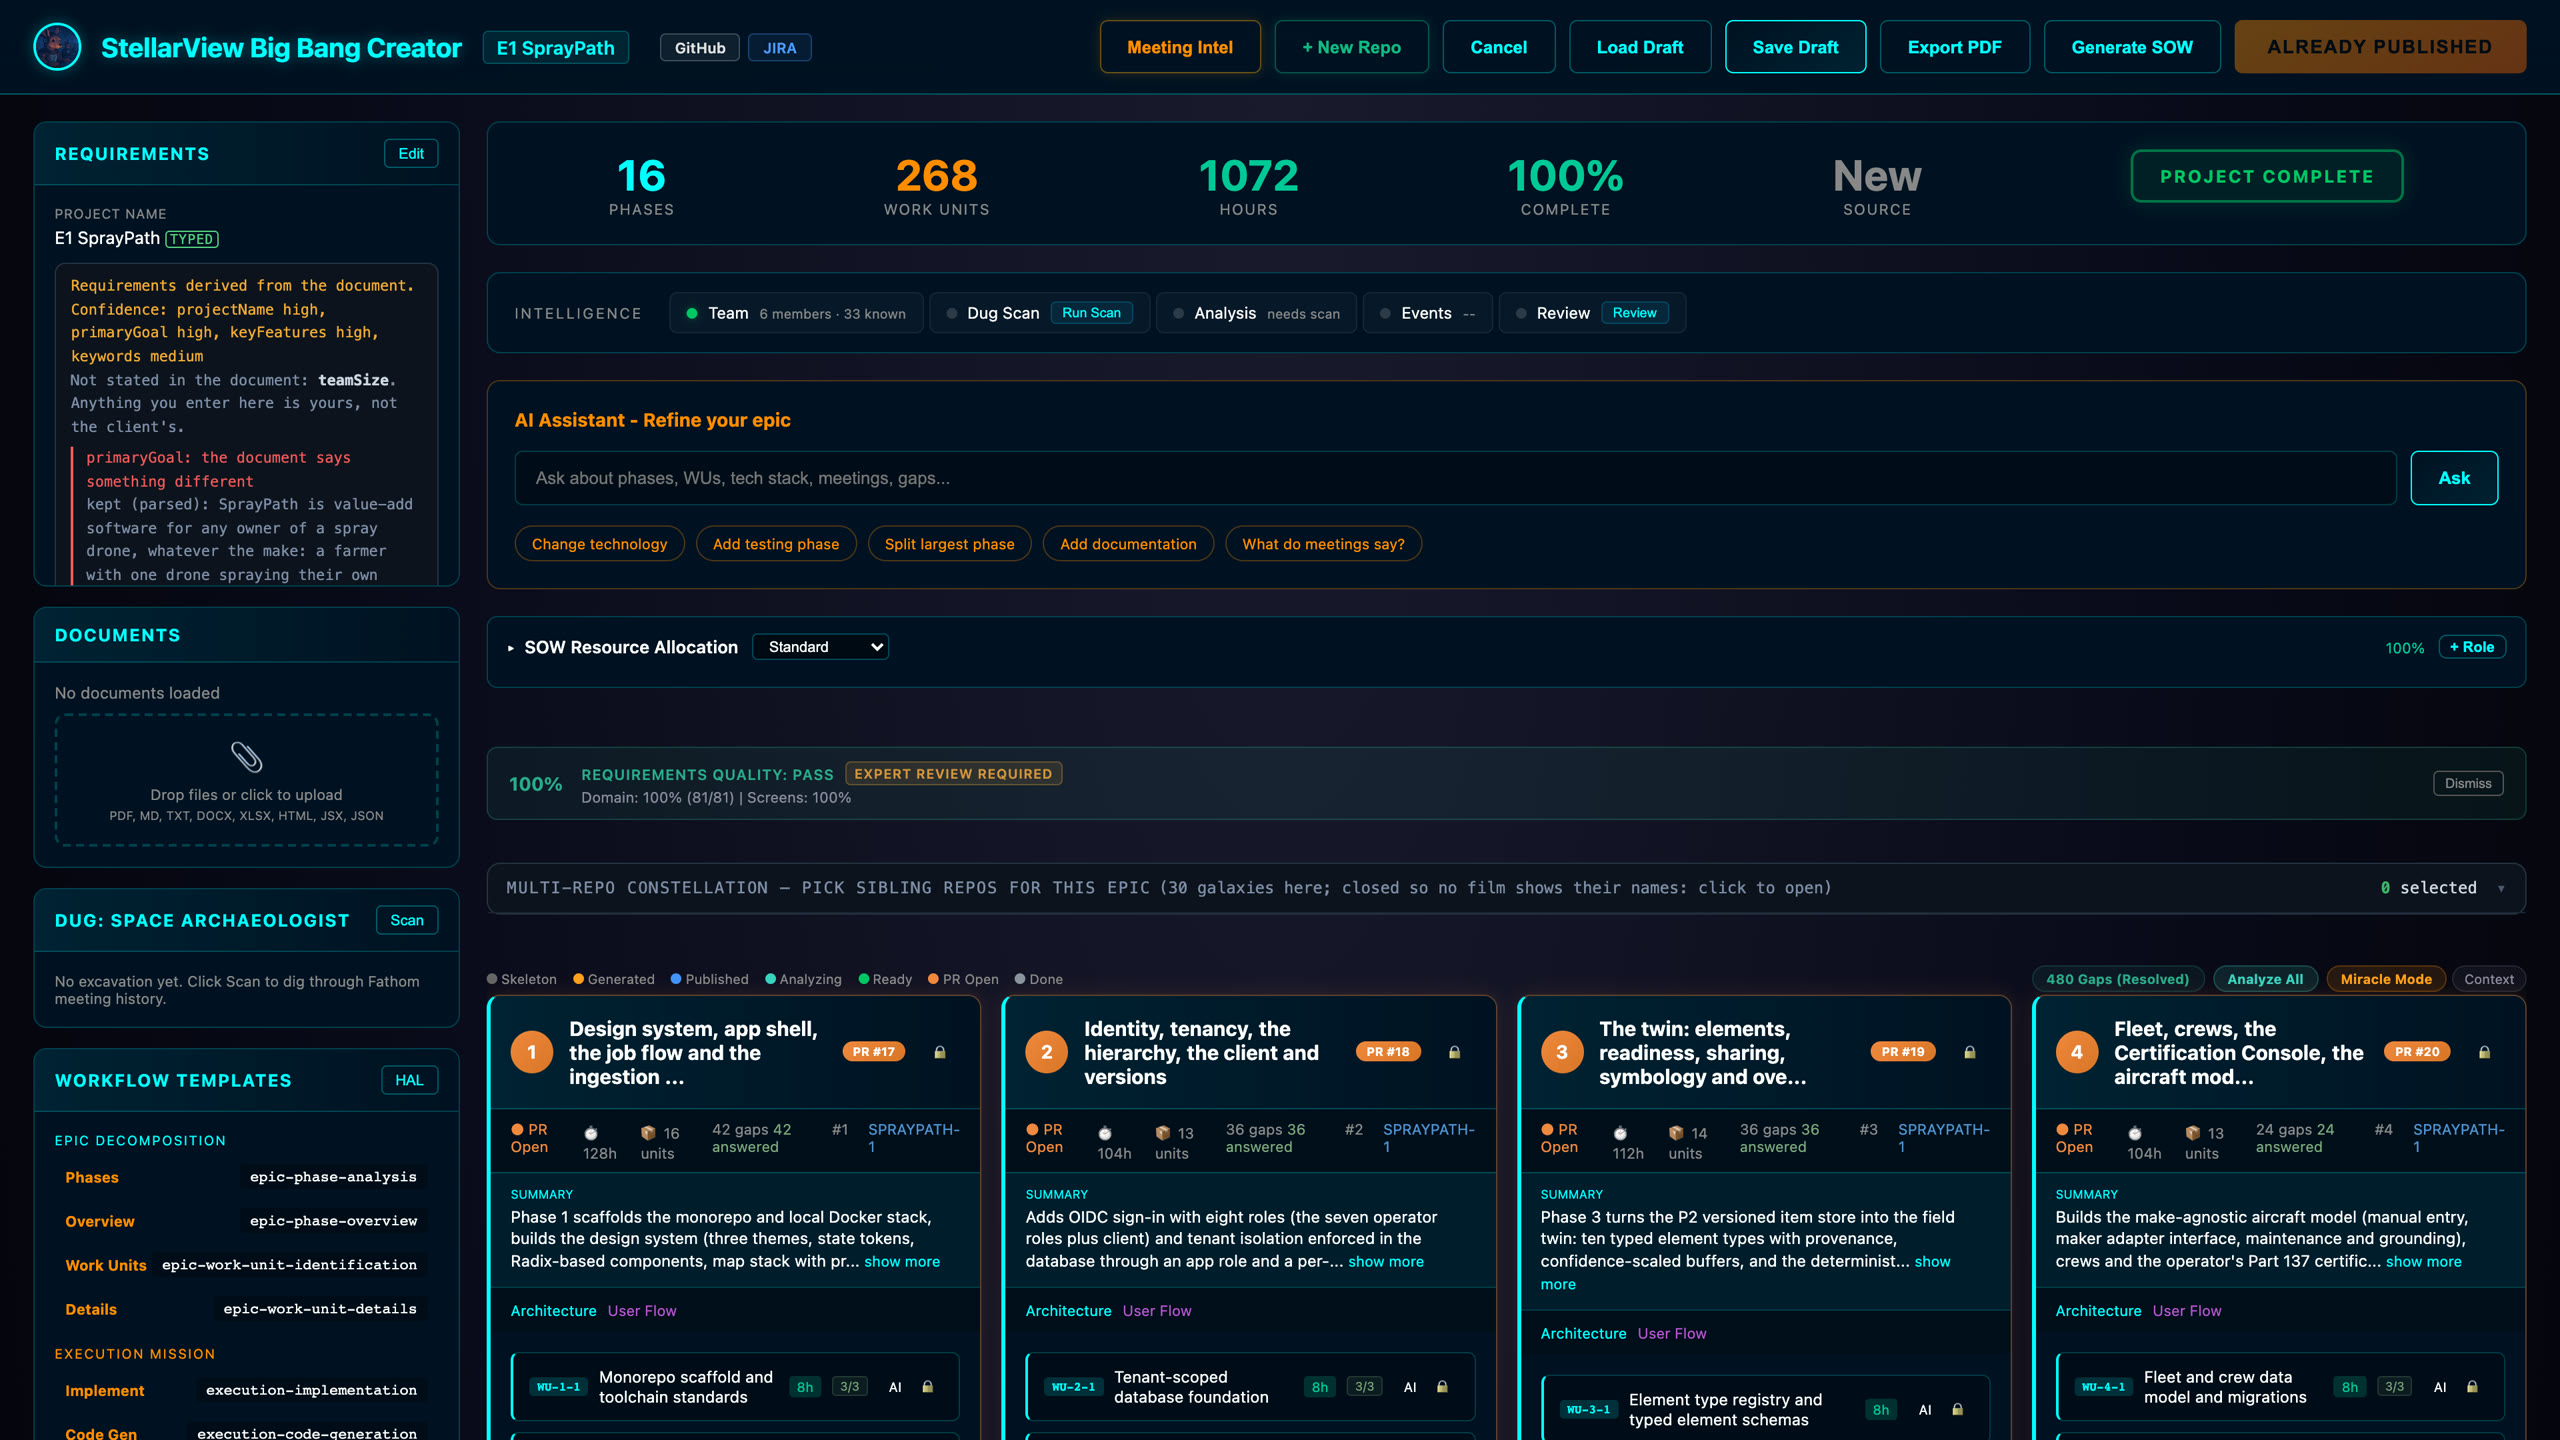Open phase 1 Architecture view
Viewport: 2560px width, 1440px height.
pos(553,1311)
